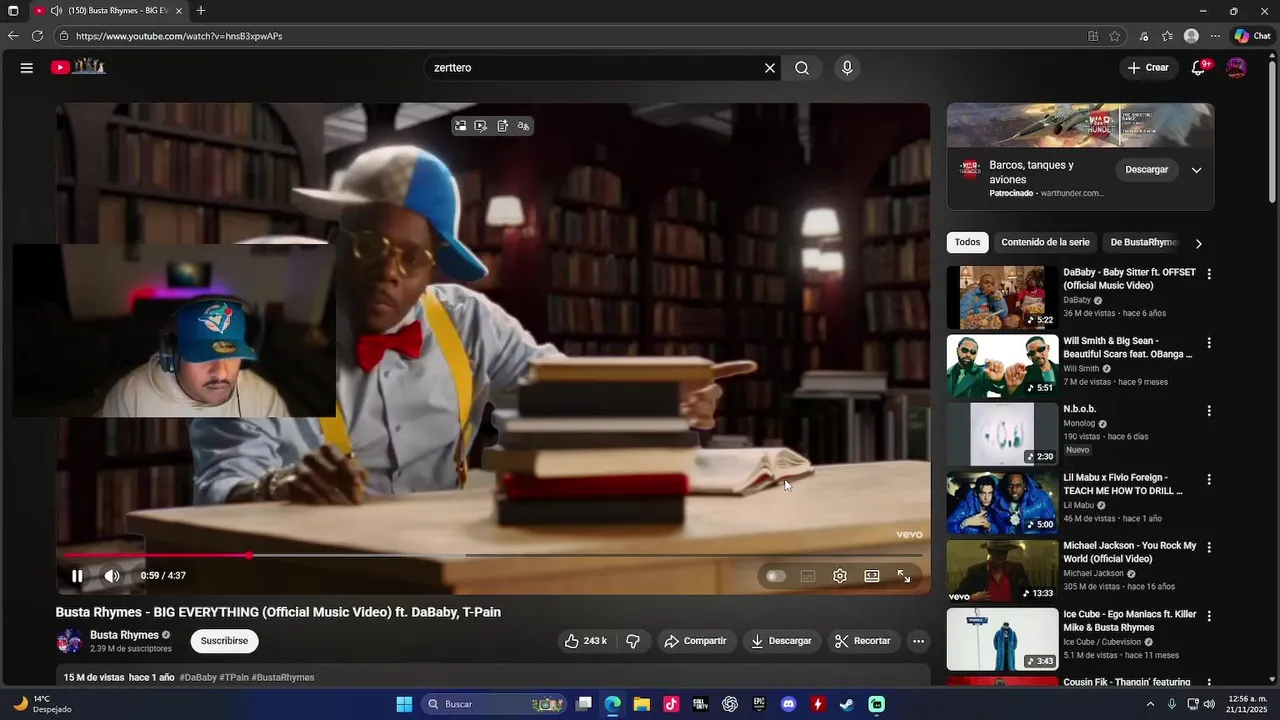Open the N.b.o.b. video title
Image resolution: width=1280 pixels, height=720 pixels.
[1080, 409]
